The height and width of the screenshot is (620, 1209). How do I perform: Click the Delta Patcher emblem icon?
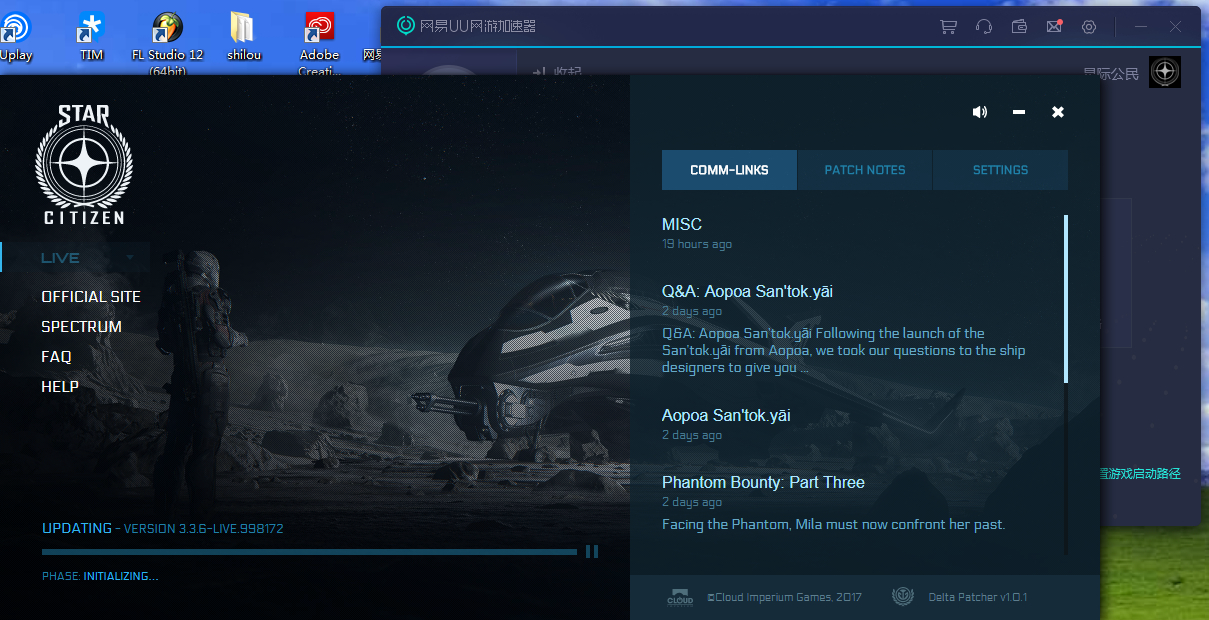click(903, 597)
